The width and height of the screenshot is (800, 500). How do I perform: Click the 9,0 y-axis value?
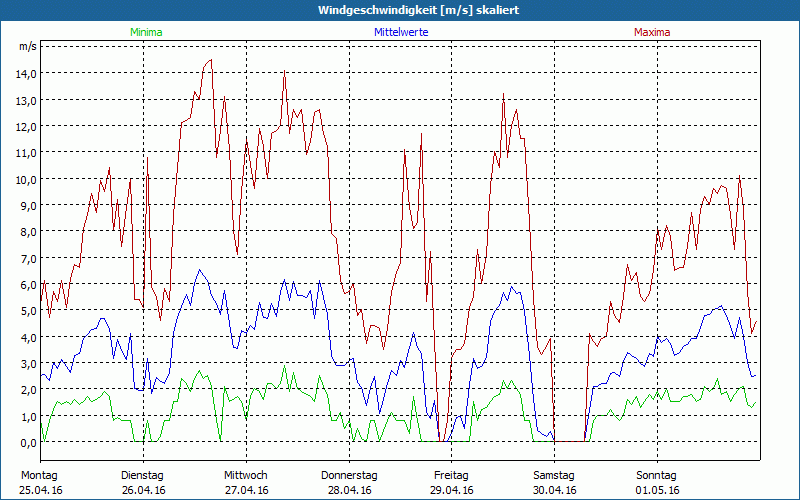click(28, 206)
